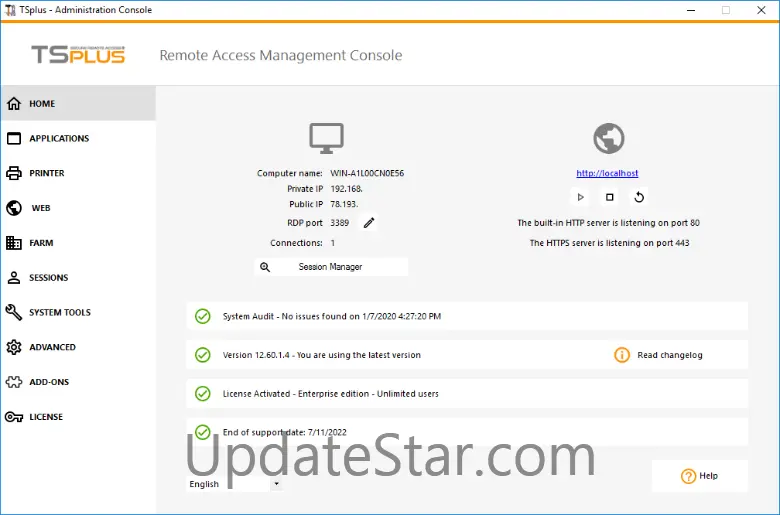Click the System Tools wrench icon
This screenshot has height=515, width=780.
pos(14,312)
